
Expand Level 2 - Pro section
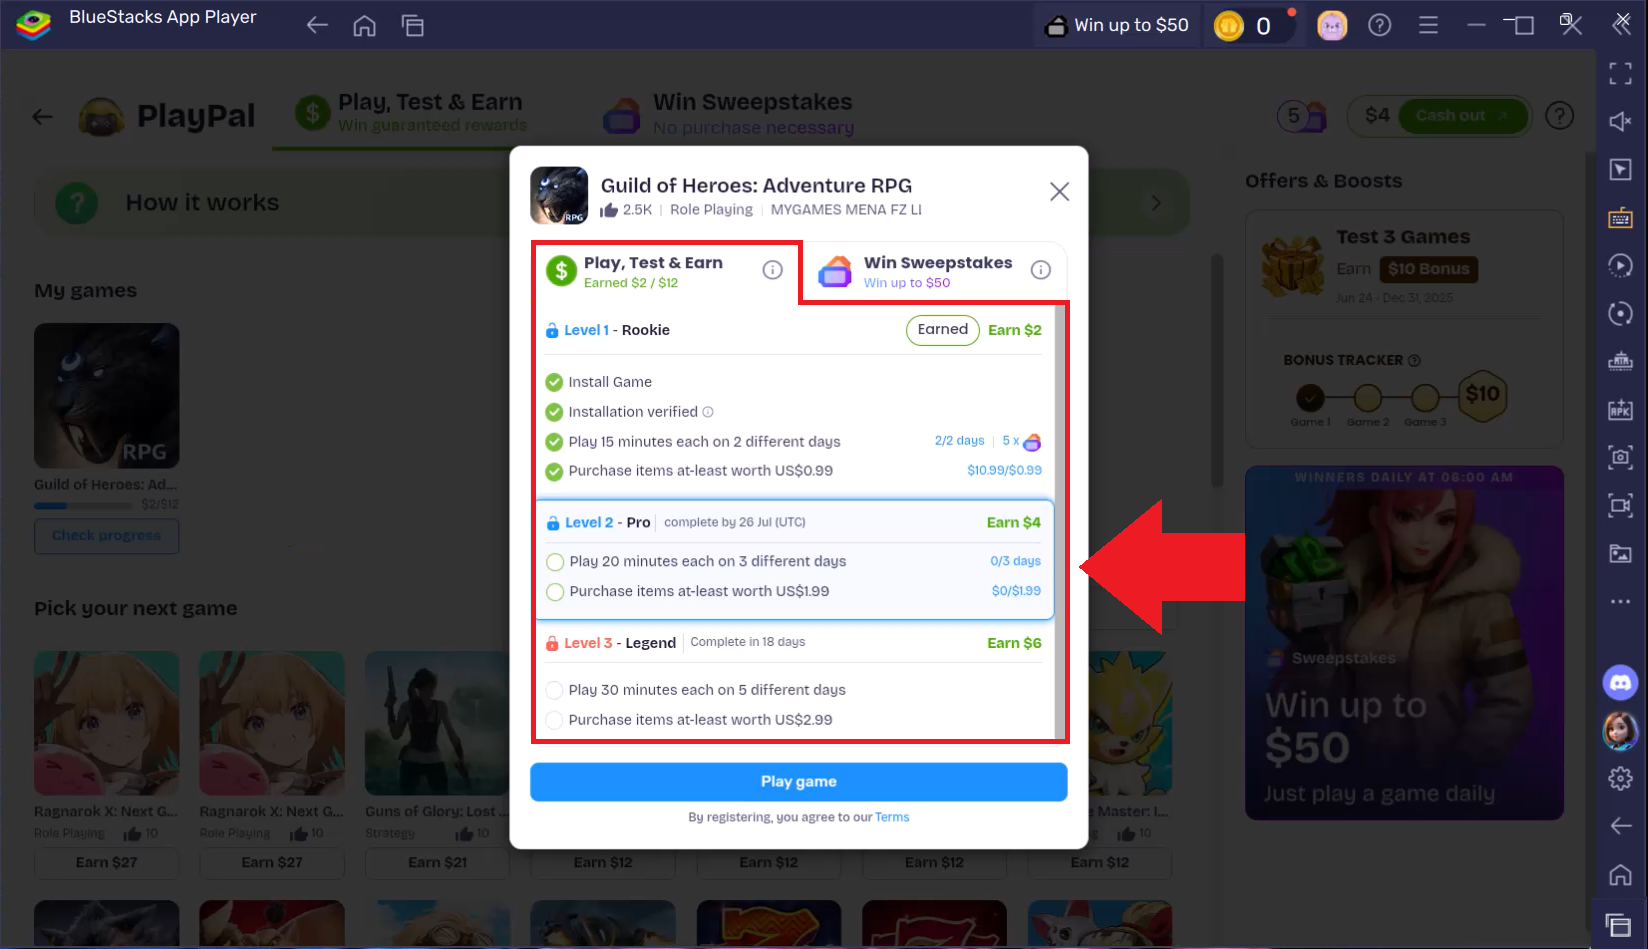[794, 523]
